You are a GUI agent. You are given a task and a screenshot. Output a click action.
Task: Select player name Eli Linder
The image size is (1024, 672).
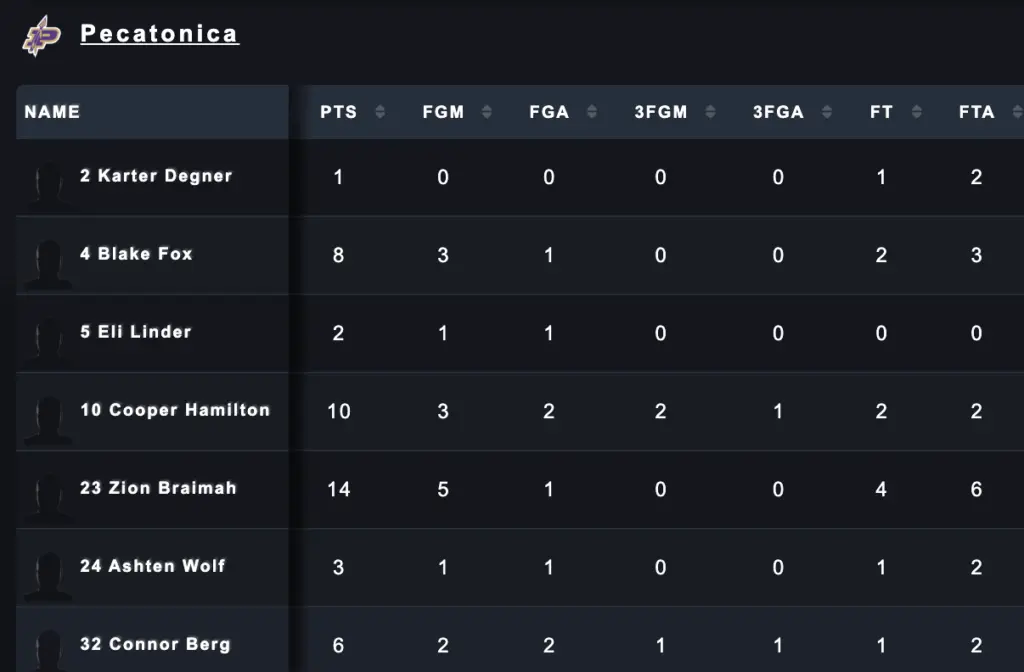135,332
